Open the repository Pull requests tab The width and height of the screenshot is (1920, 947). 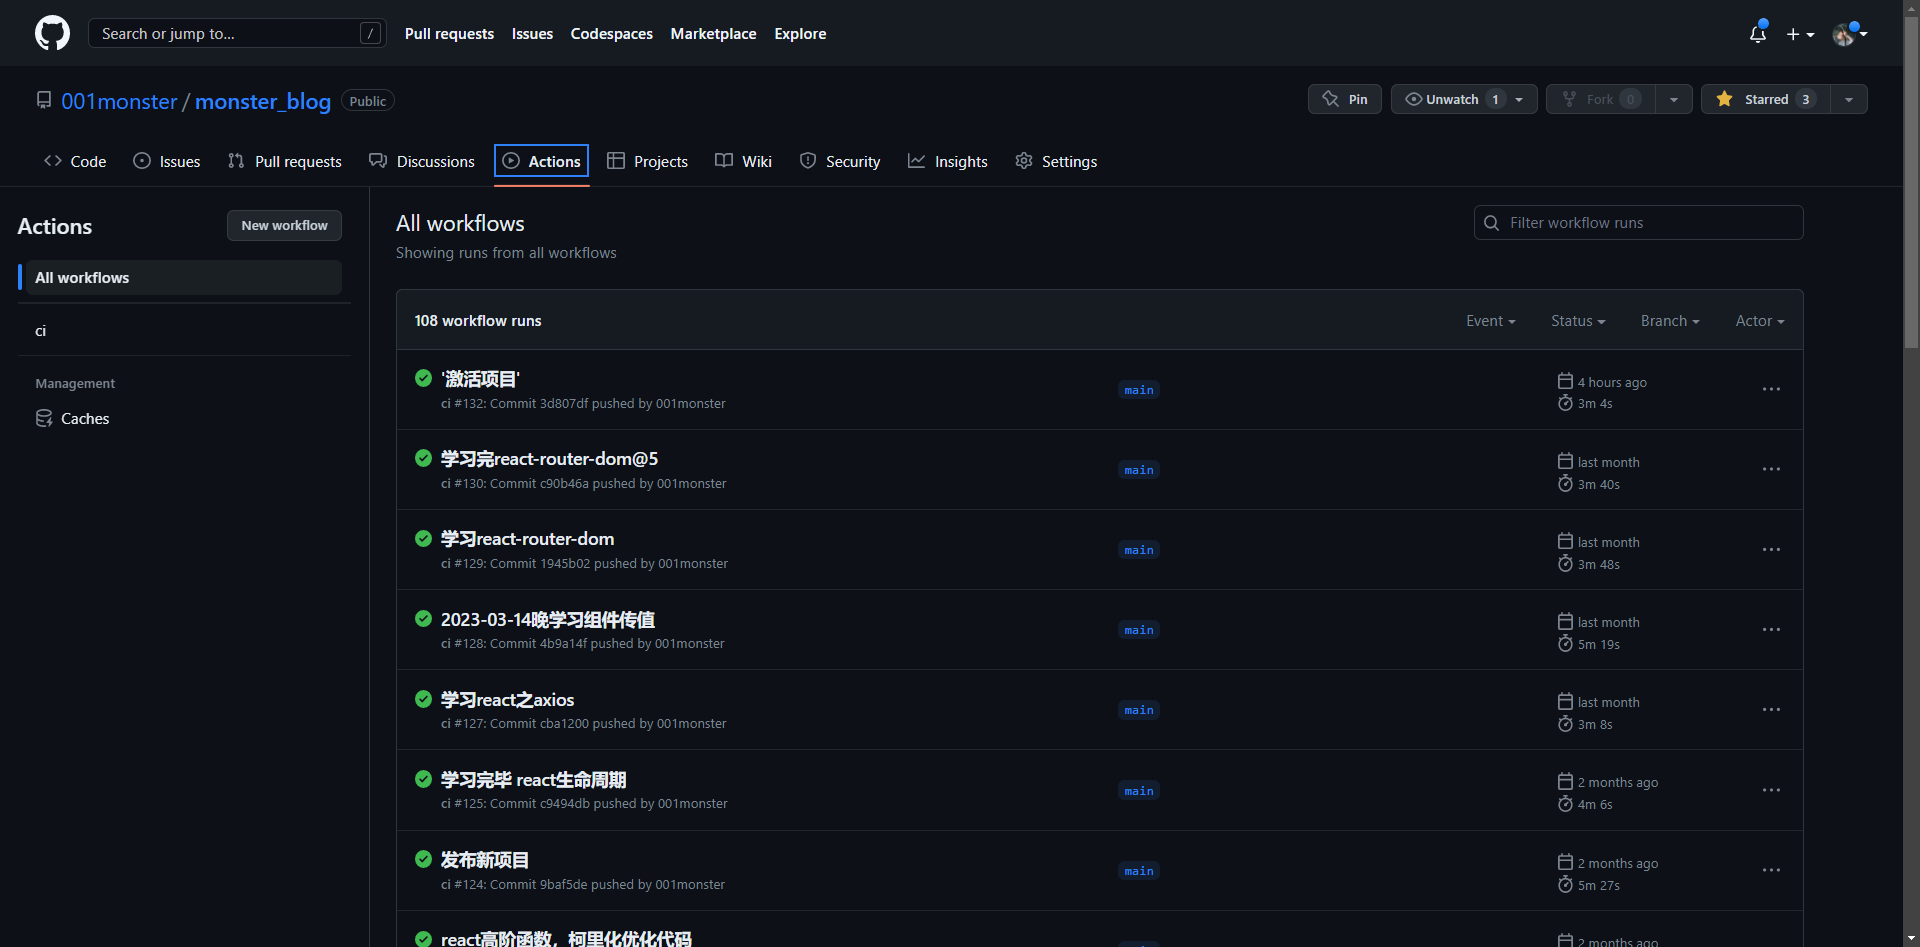click(285, 161)
